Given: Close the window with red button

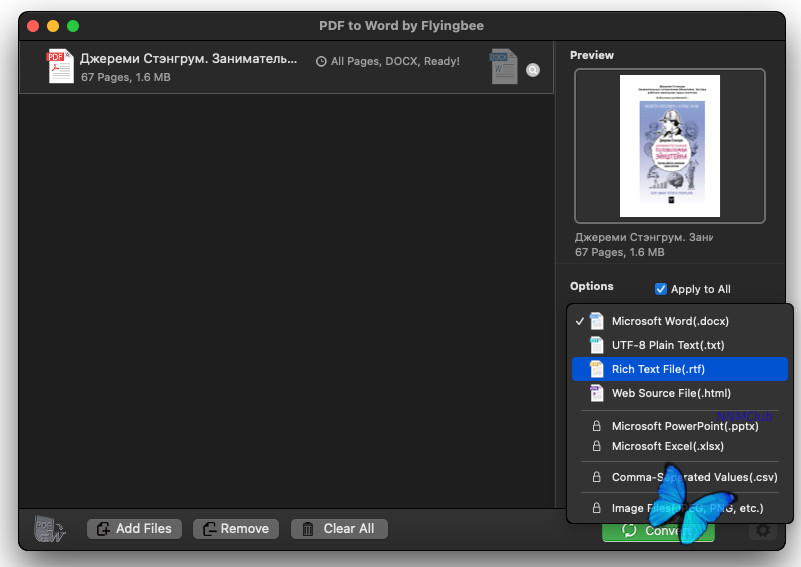Looking at the screenshot, I should pos(33,26).
